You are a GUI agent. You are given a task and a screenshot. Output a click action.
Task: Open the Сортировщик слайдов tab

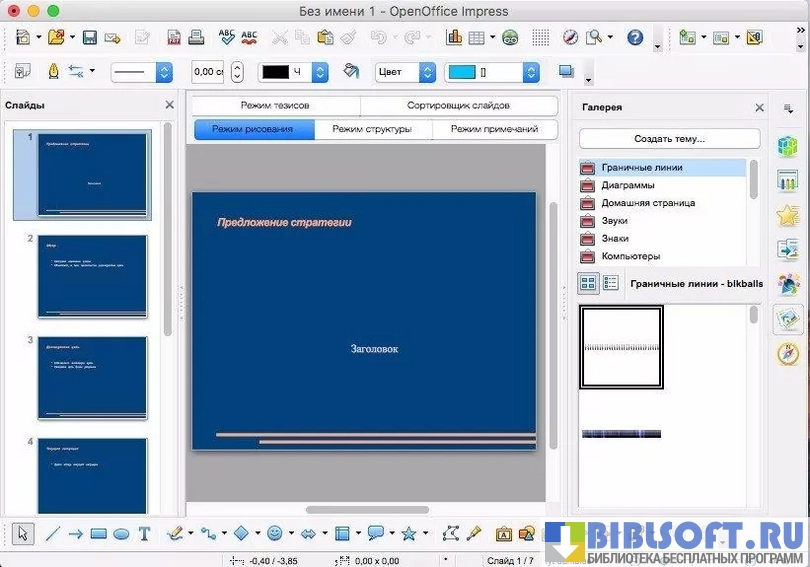pos(458,105)
